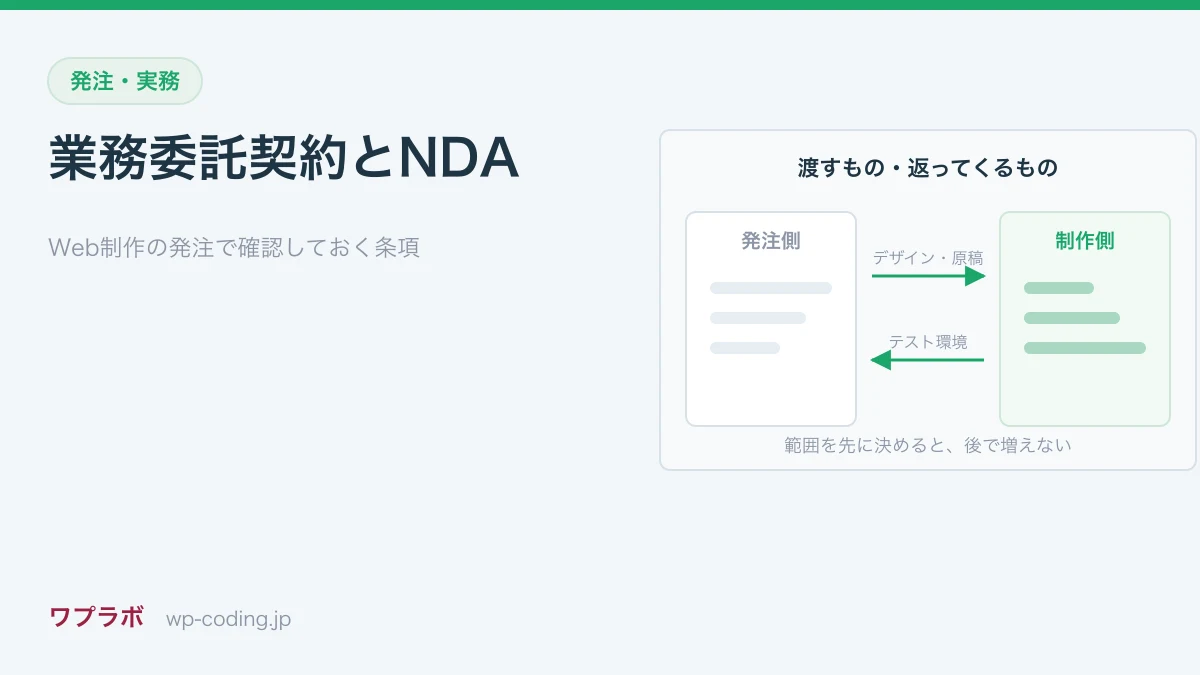The image size is (1200, 675).
Task: Click the caption 範囲を先に決めると、後で増えない
Action: pos(928,445)
